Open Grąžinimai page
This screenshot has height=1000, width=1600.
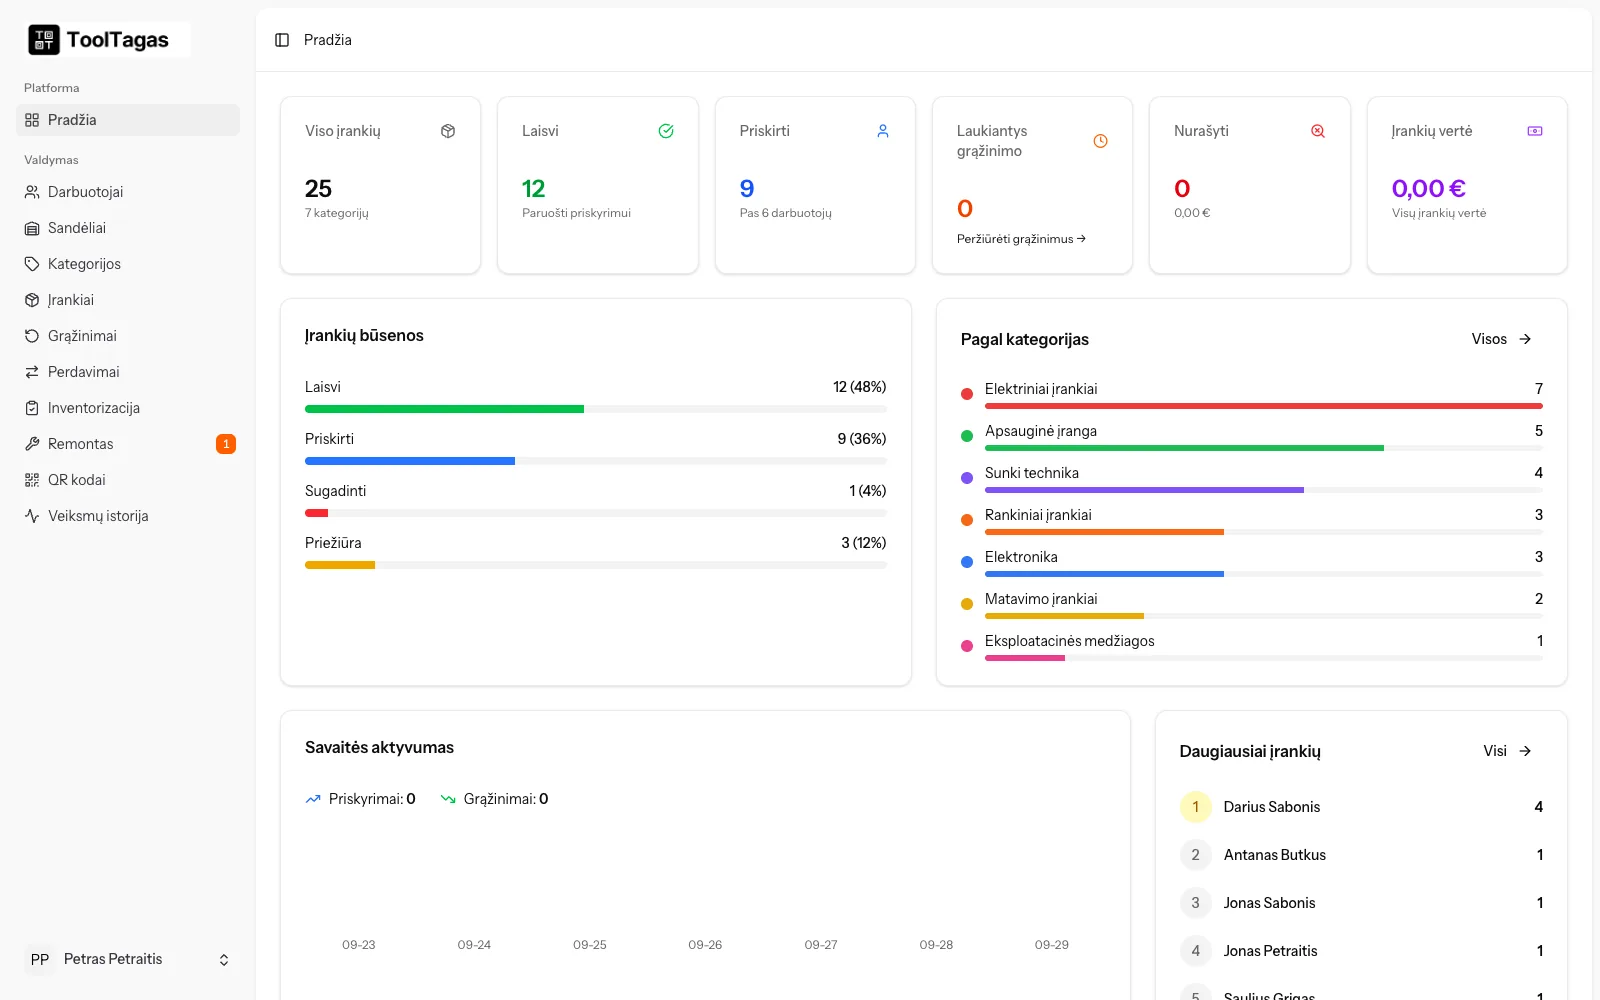[128, 336]
